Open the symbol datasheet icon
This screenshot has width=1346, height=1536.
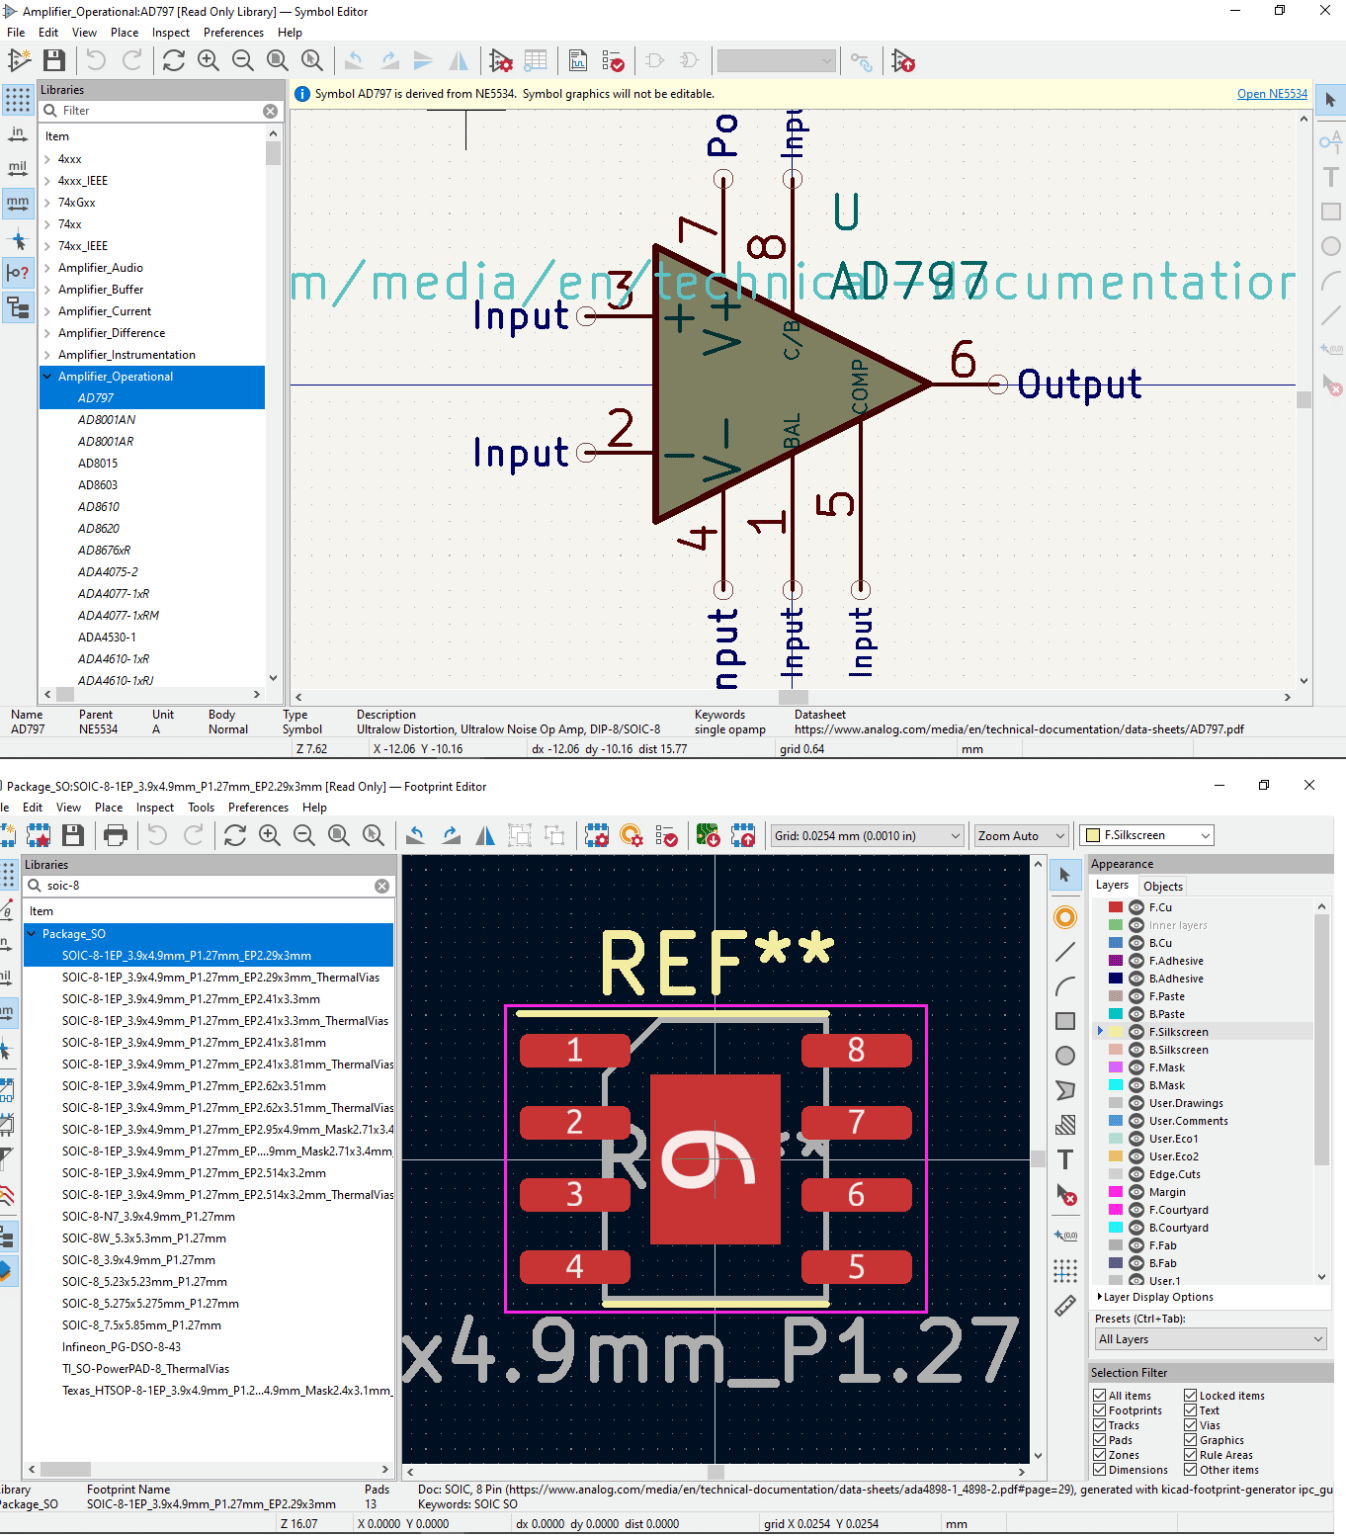(578, 61)
